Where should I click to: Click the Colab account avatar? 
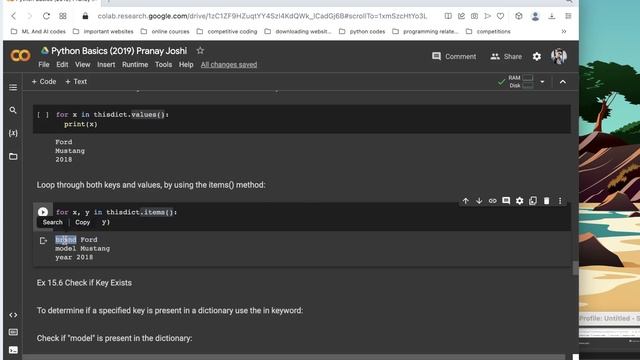tap(559, 56)
